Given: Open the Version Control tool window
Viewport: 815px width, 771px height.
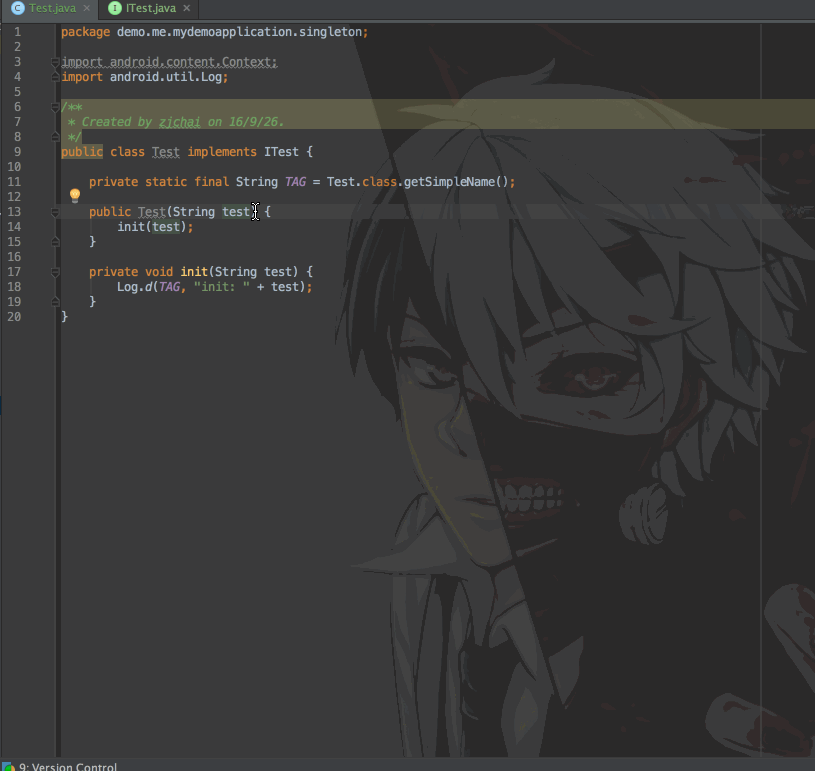Looking at the screenshot, I should 68,766.
